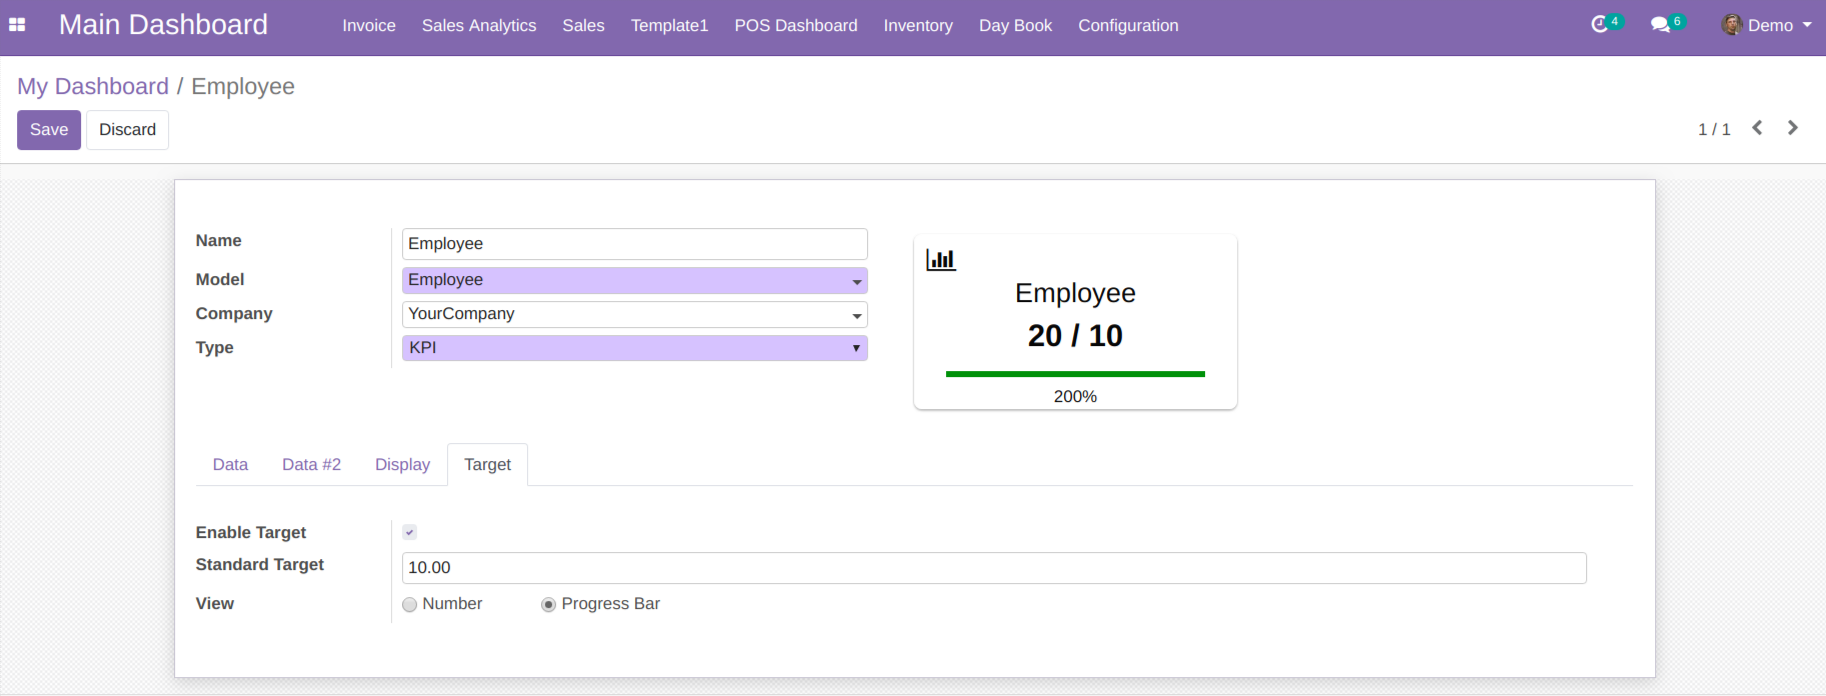
Task: Switch to the Display tab
Action: 402,465
